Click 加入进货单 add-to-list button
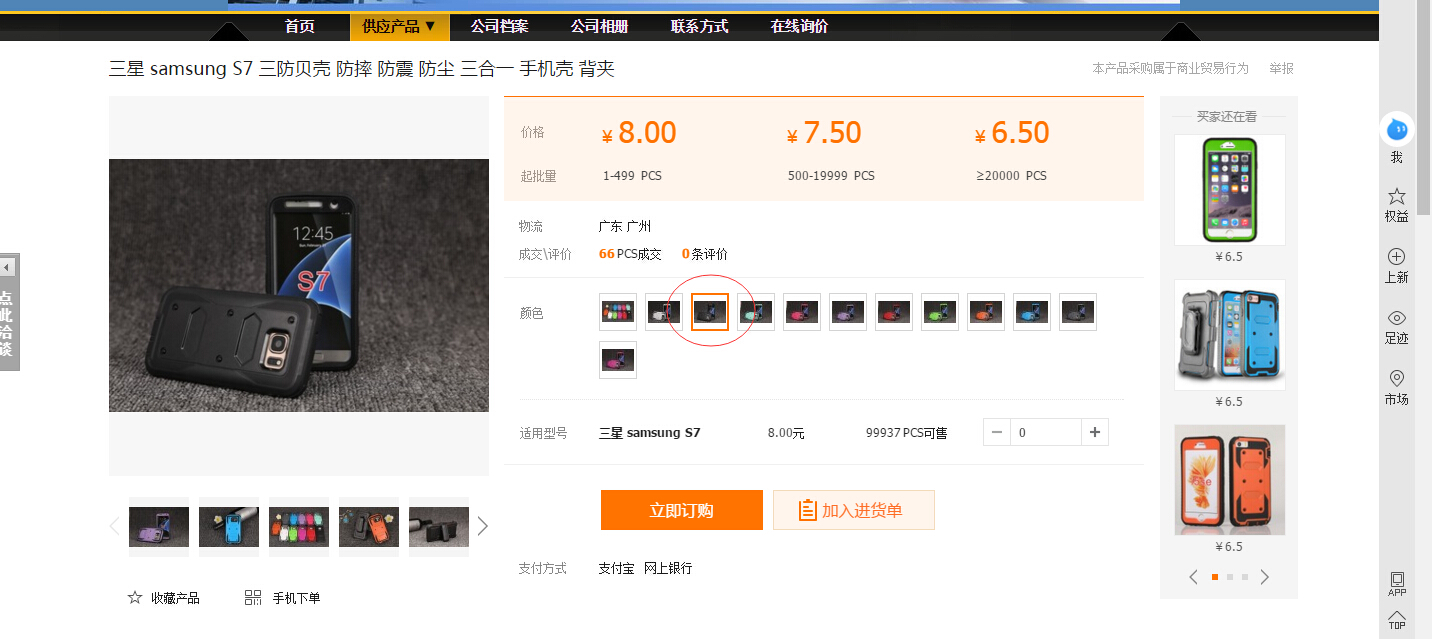Screen dimensions: 1432x639 [854, 510]
